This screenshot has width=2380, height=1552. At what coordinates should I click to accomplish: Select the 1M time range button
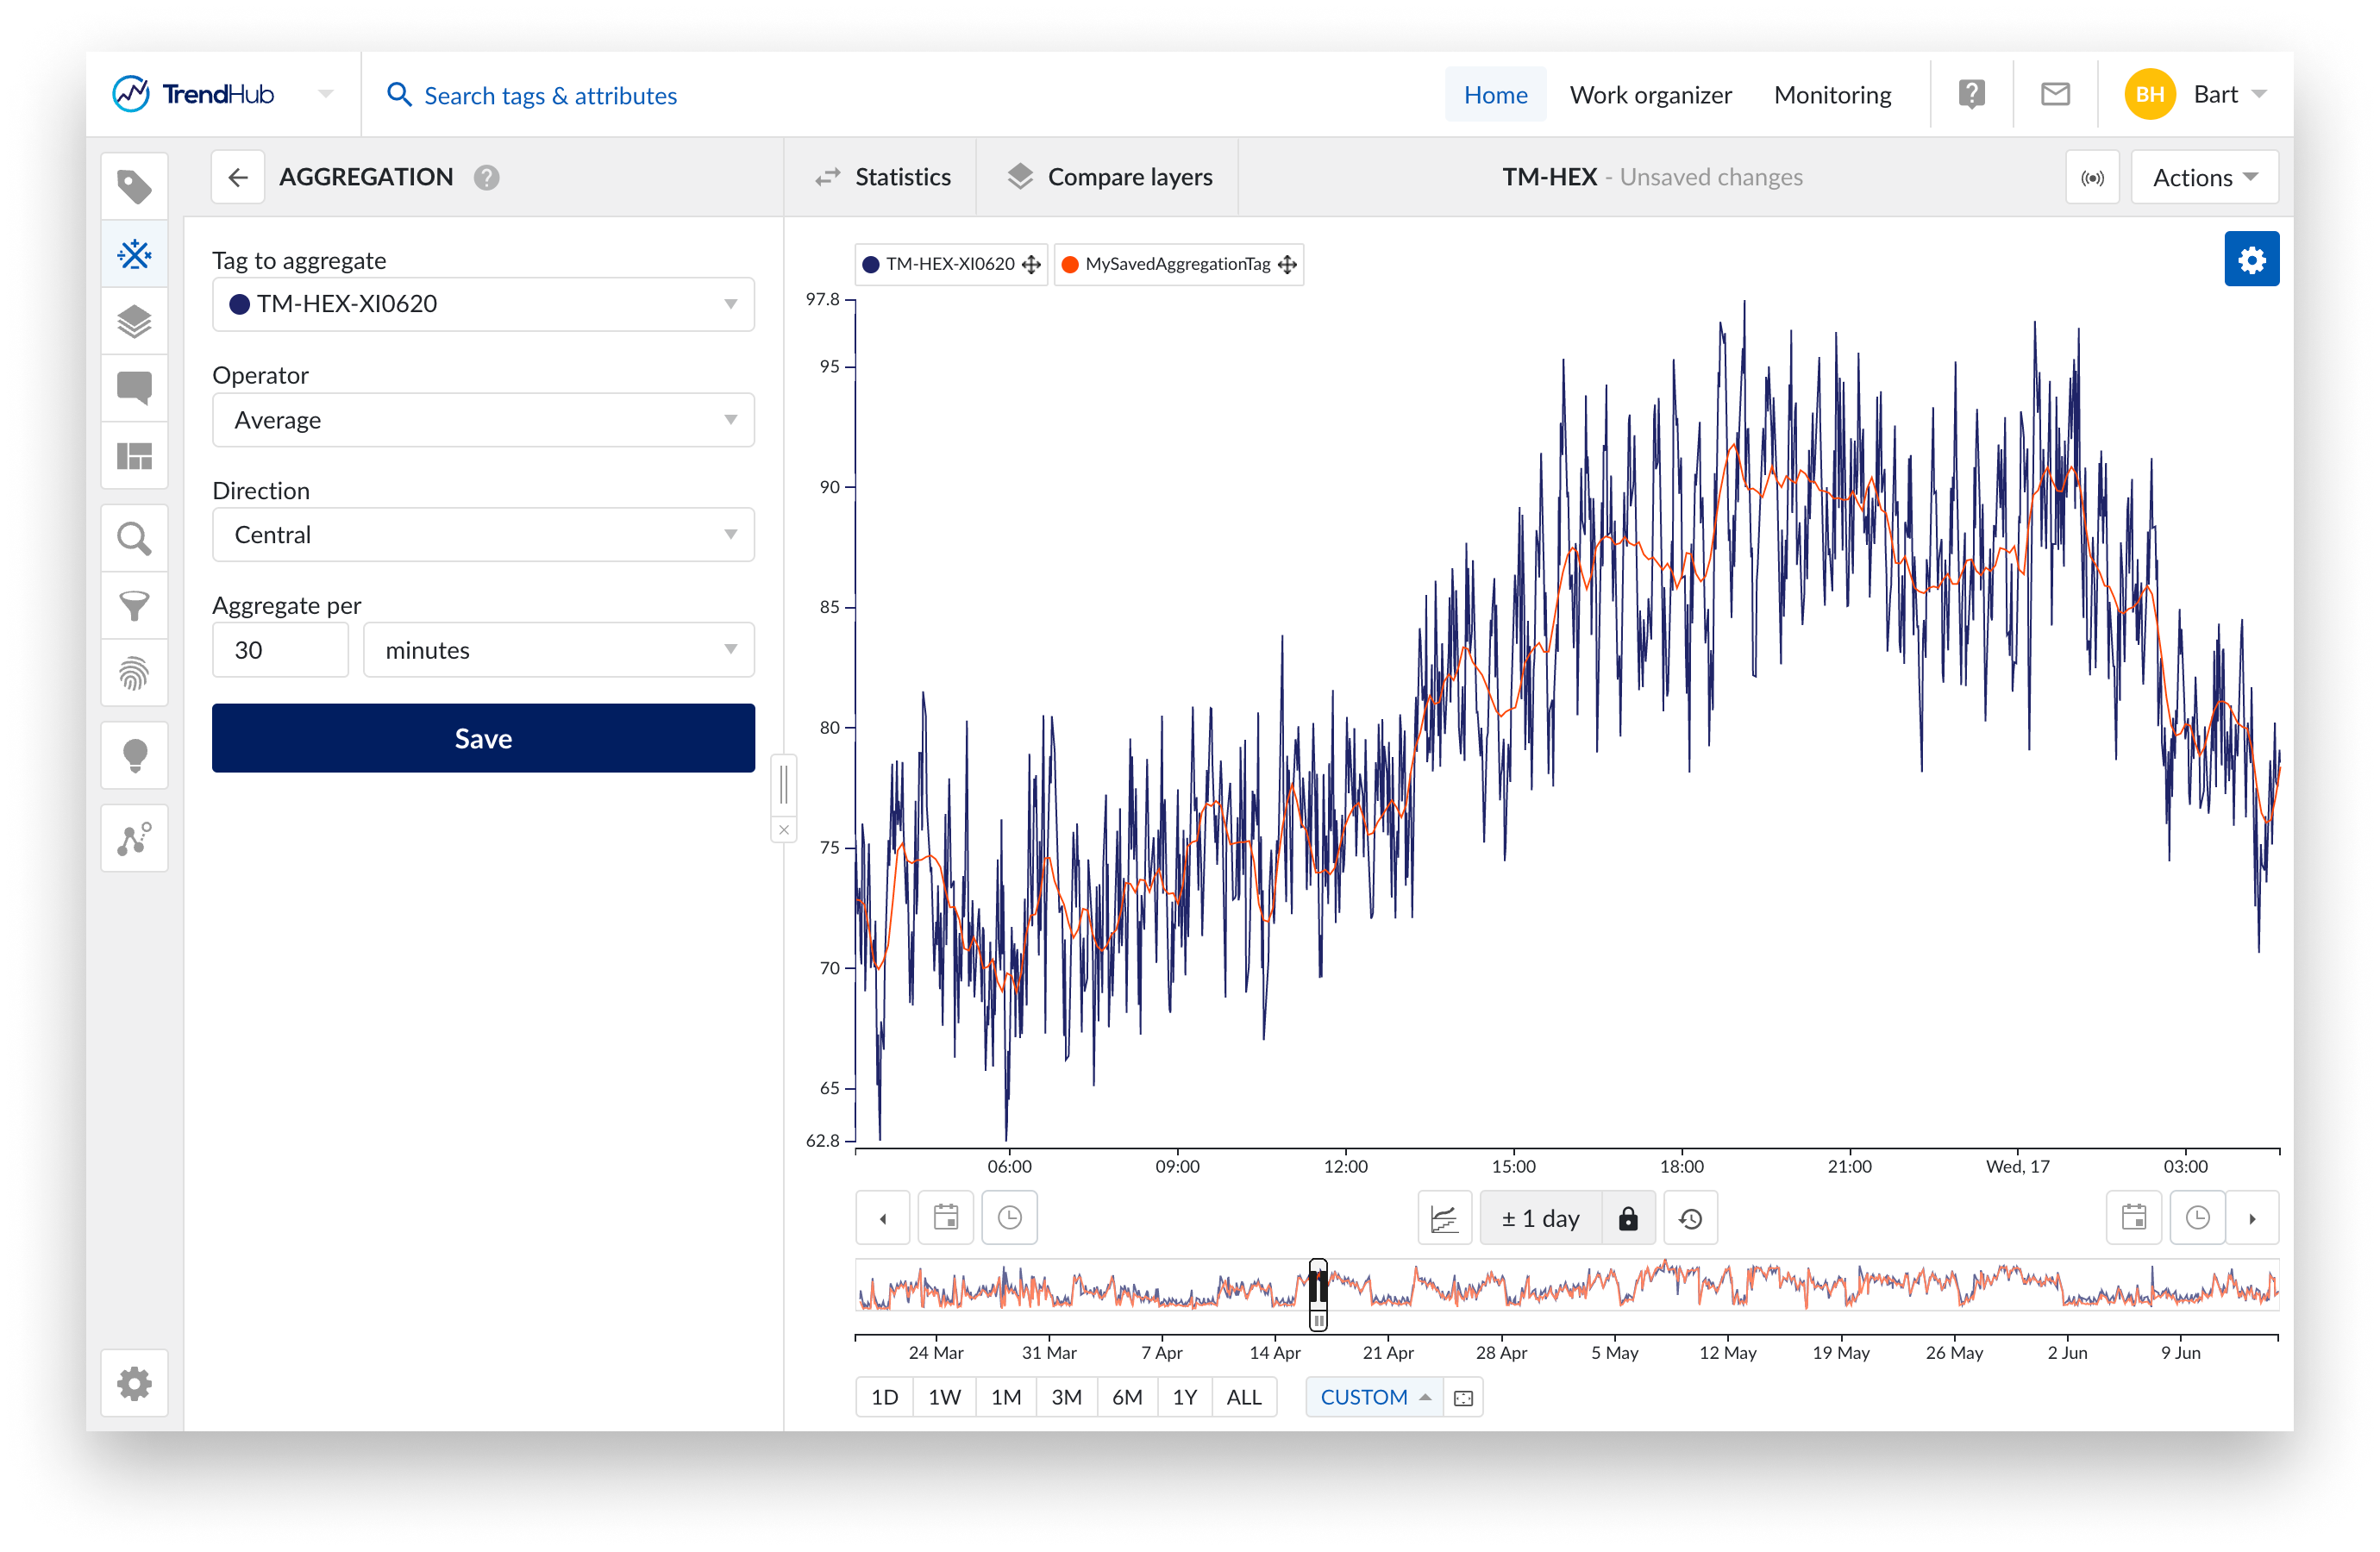[x=1005, y=1397]
